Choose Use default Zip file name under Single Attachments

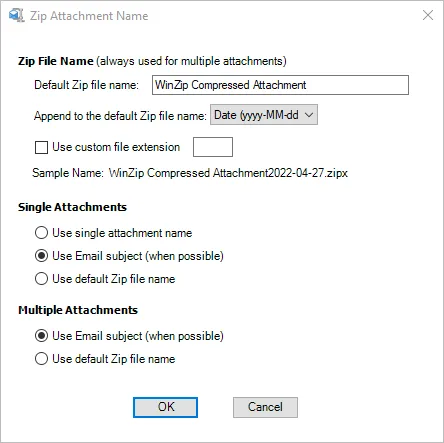pos(41,279)
